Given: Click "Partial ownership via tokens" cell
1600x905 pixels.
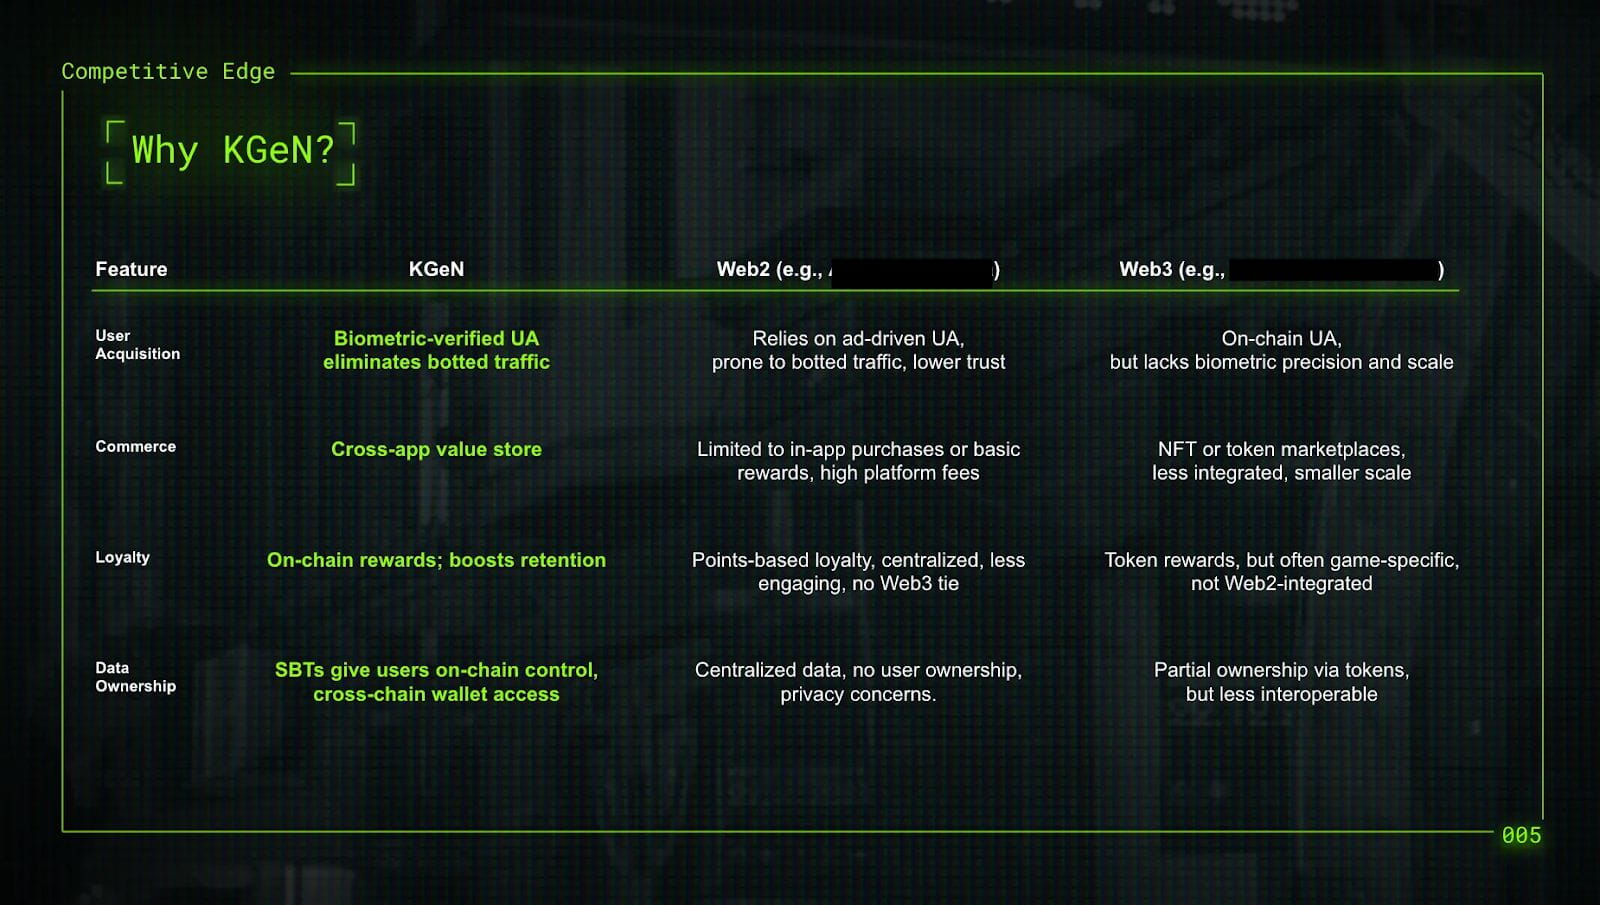Looking at the screenshot, I should pos(1281,682).
